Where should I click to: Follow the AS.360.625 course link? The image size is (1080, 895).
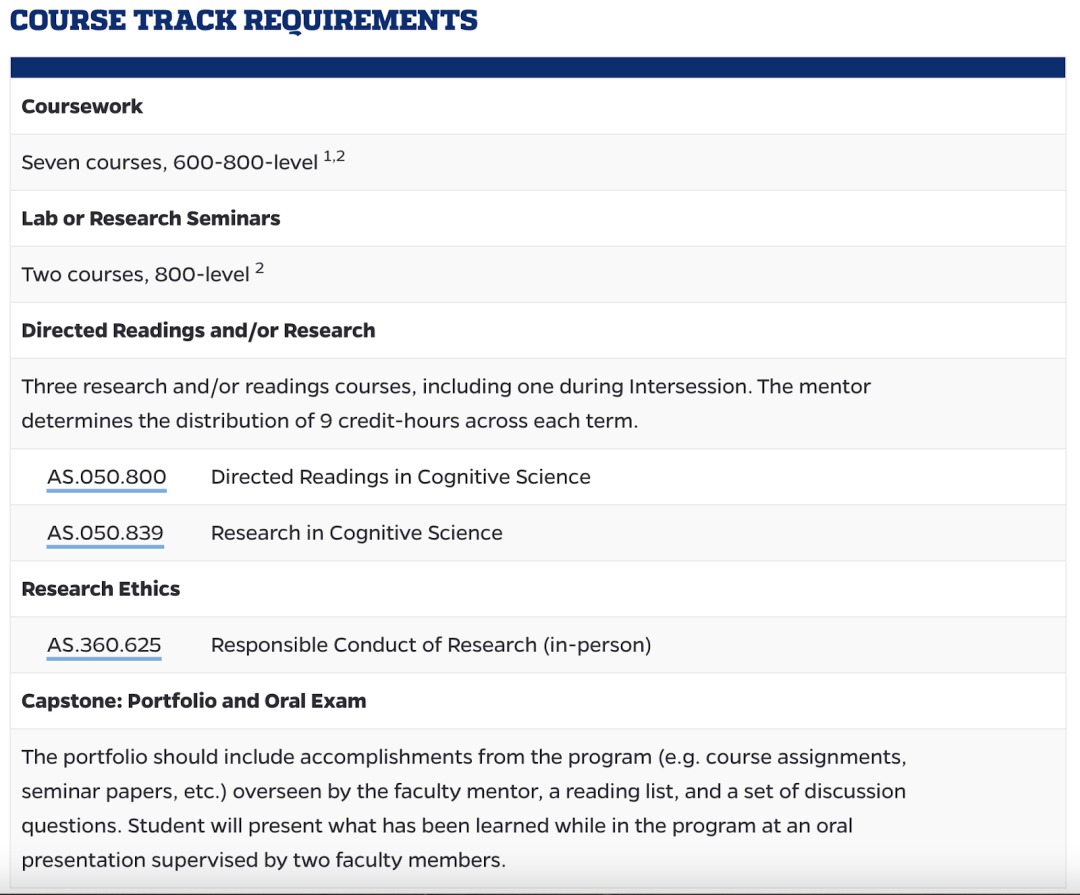104,645
